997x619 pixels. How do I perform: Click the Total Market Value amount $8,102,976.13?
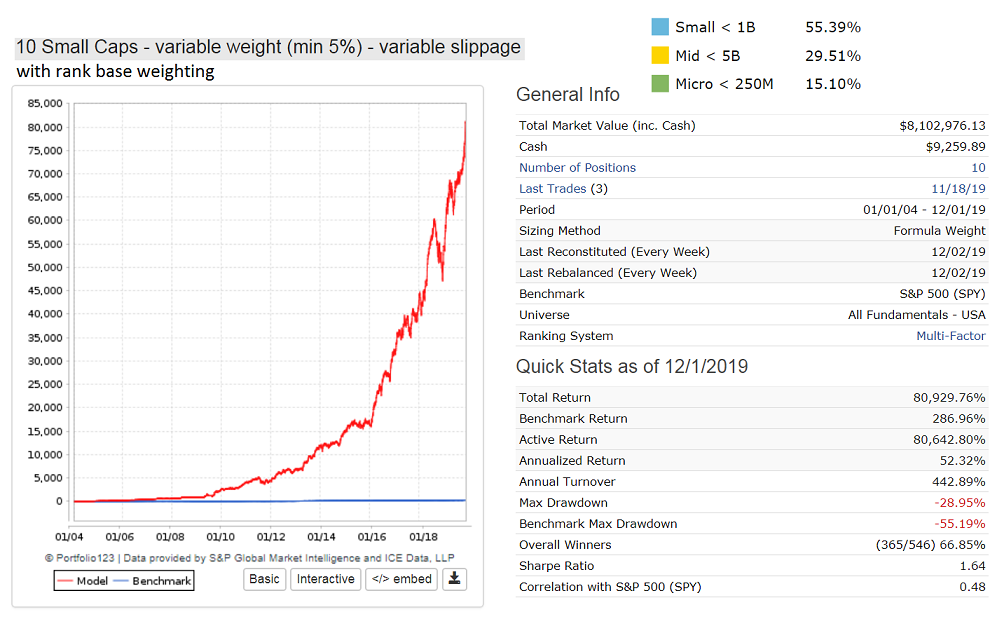click(942, 126)
